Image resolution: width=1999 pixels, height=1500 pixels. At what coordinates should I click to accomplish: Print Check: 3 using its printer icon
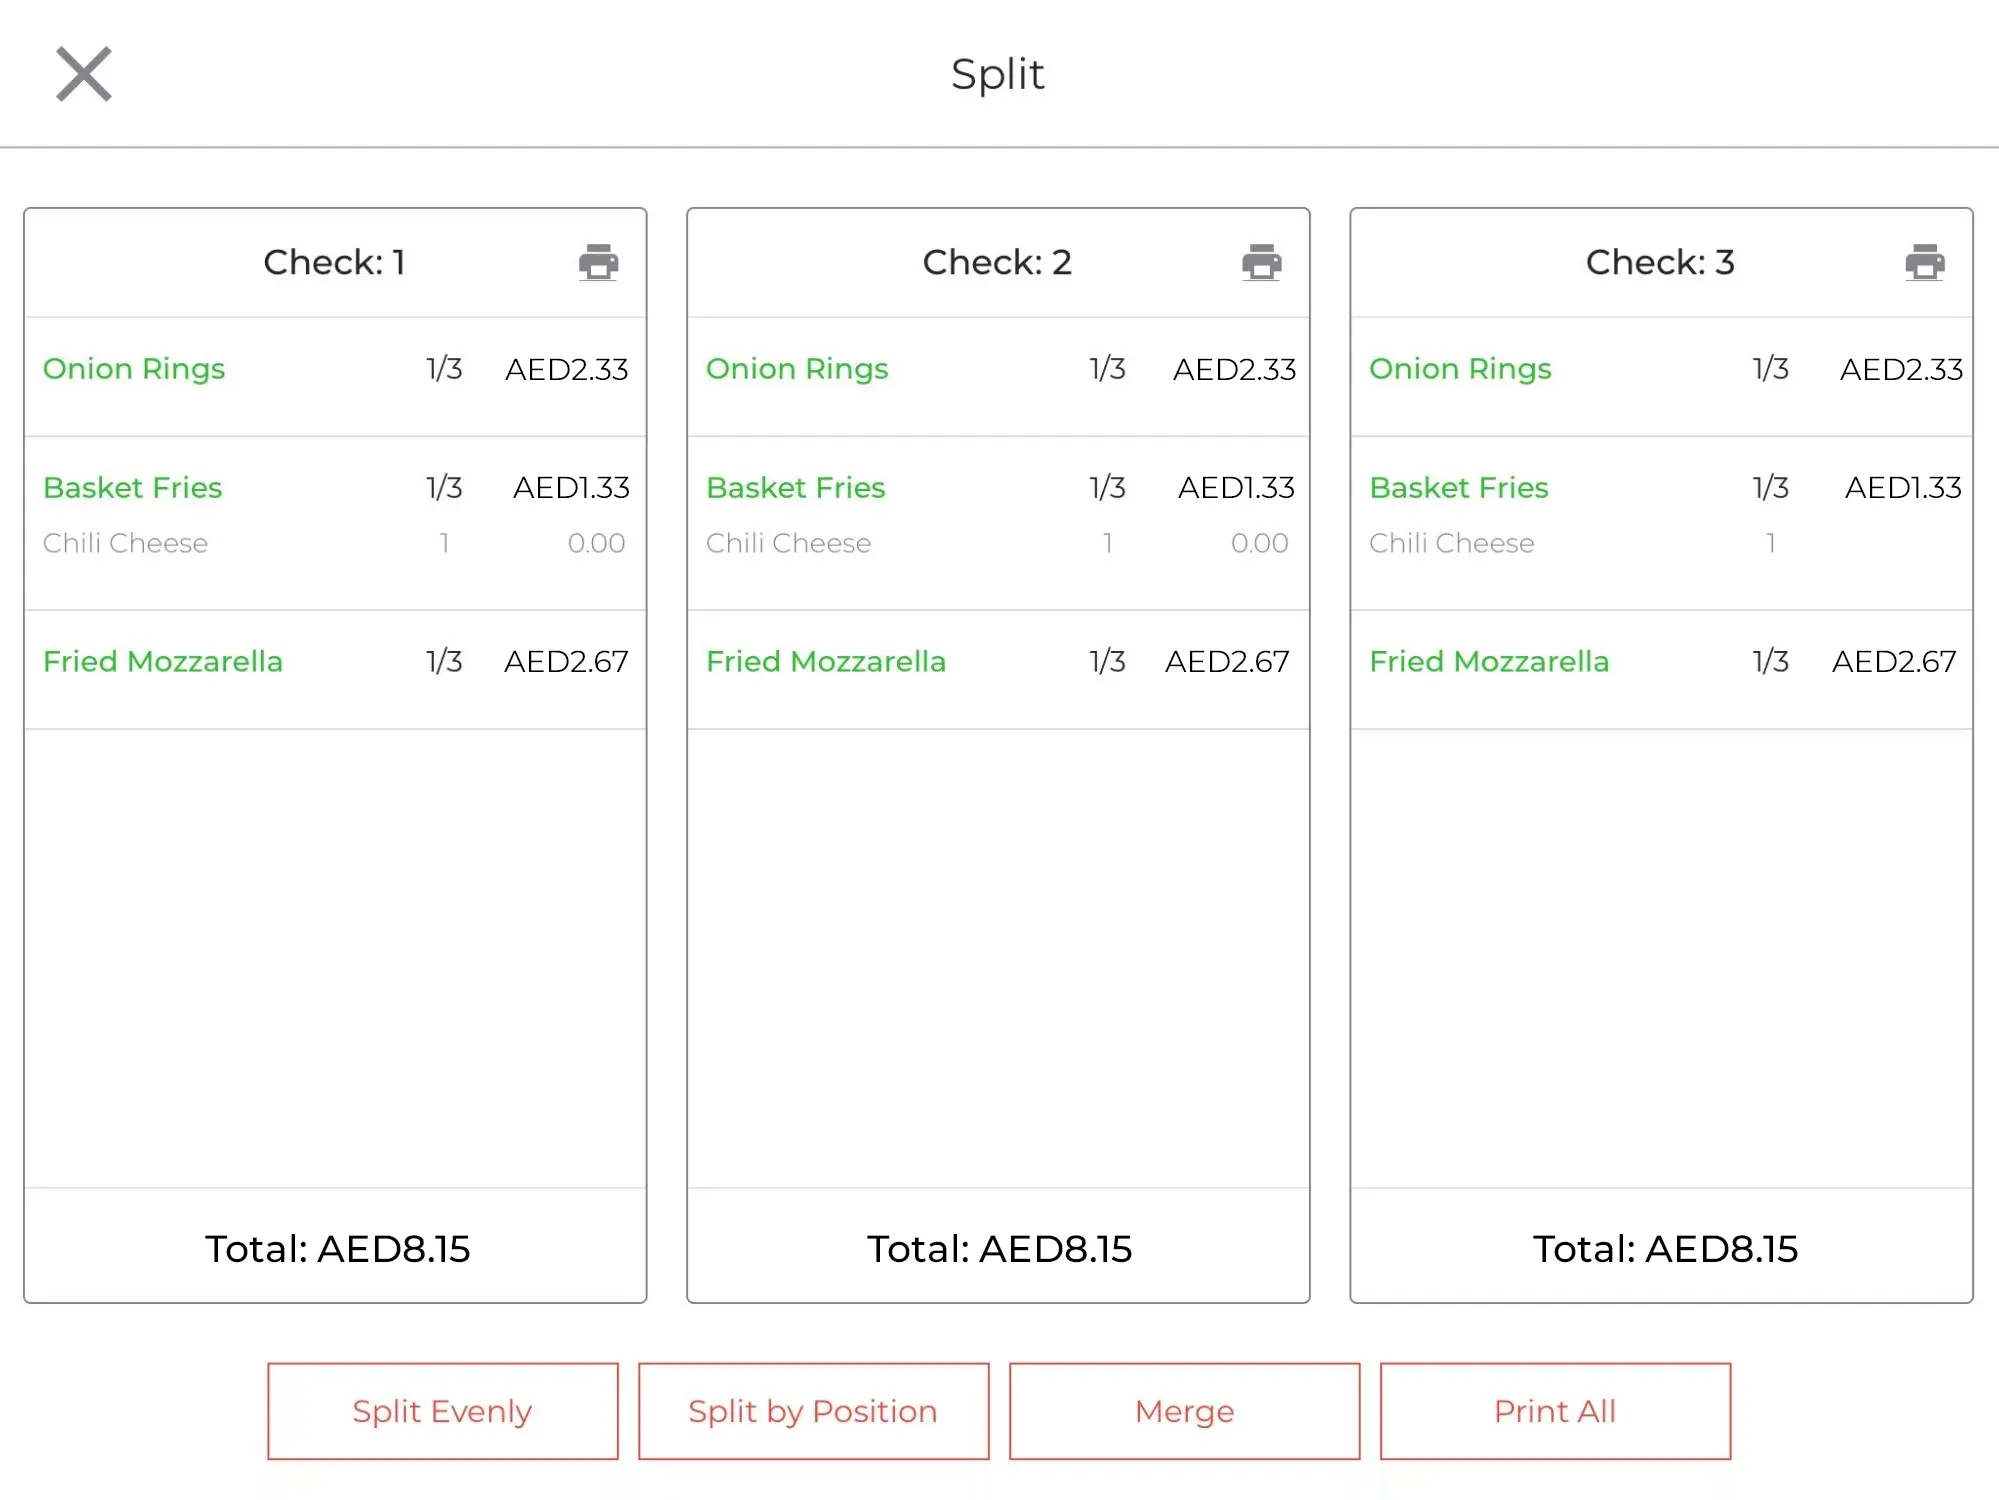coord(1923,262)
